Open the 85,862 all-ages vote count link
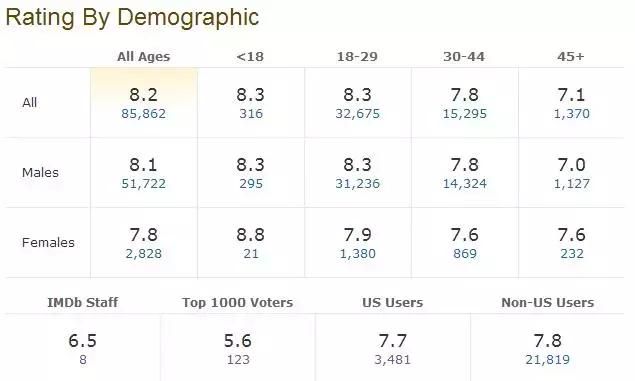635x381 pixels. (143, 114)
